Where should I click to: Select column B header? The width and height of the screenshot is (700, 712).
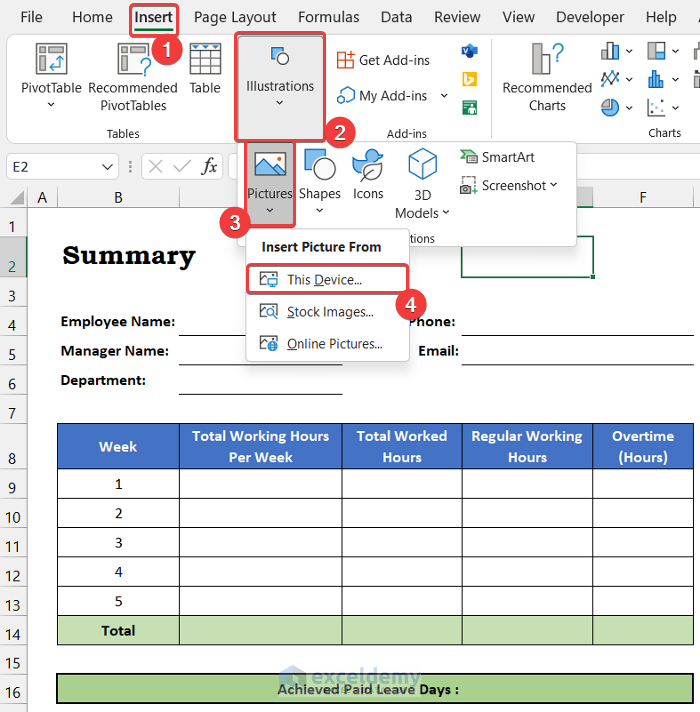[118, 198]
